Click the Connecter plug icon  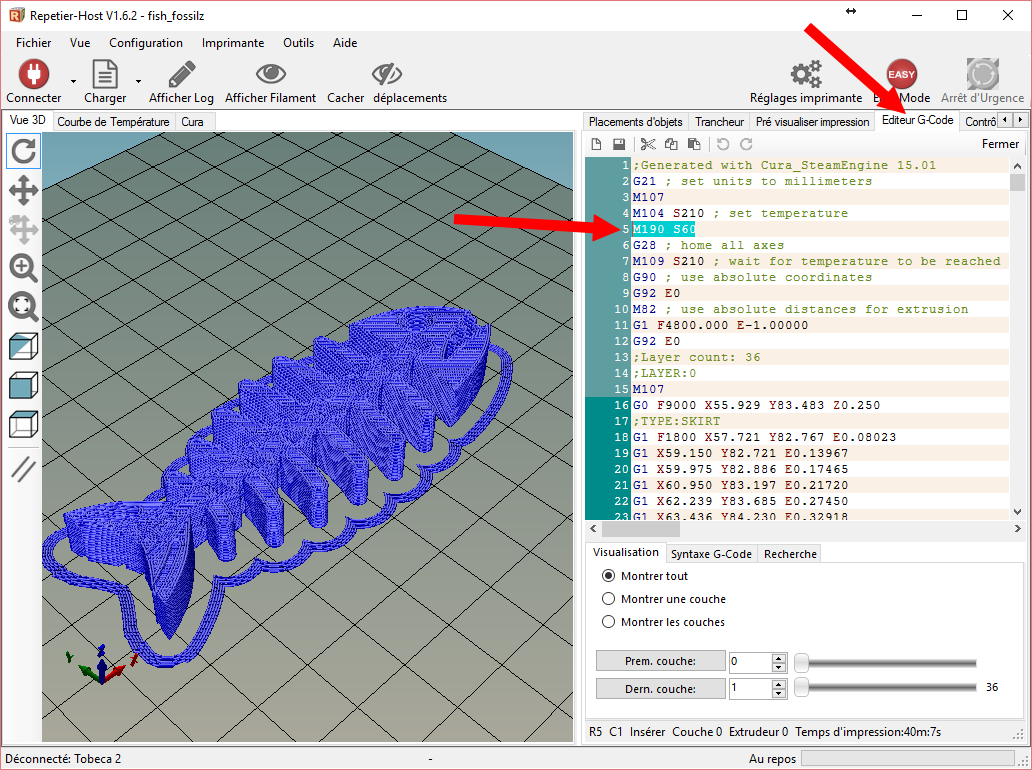pyautogui.click(x=33, y=75)
